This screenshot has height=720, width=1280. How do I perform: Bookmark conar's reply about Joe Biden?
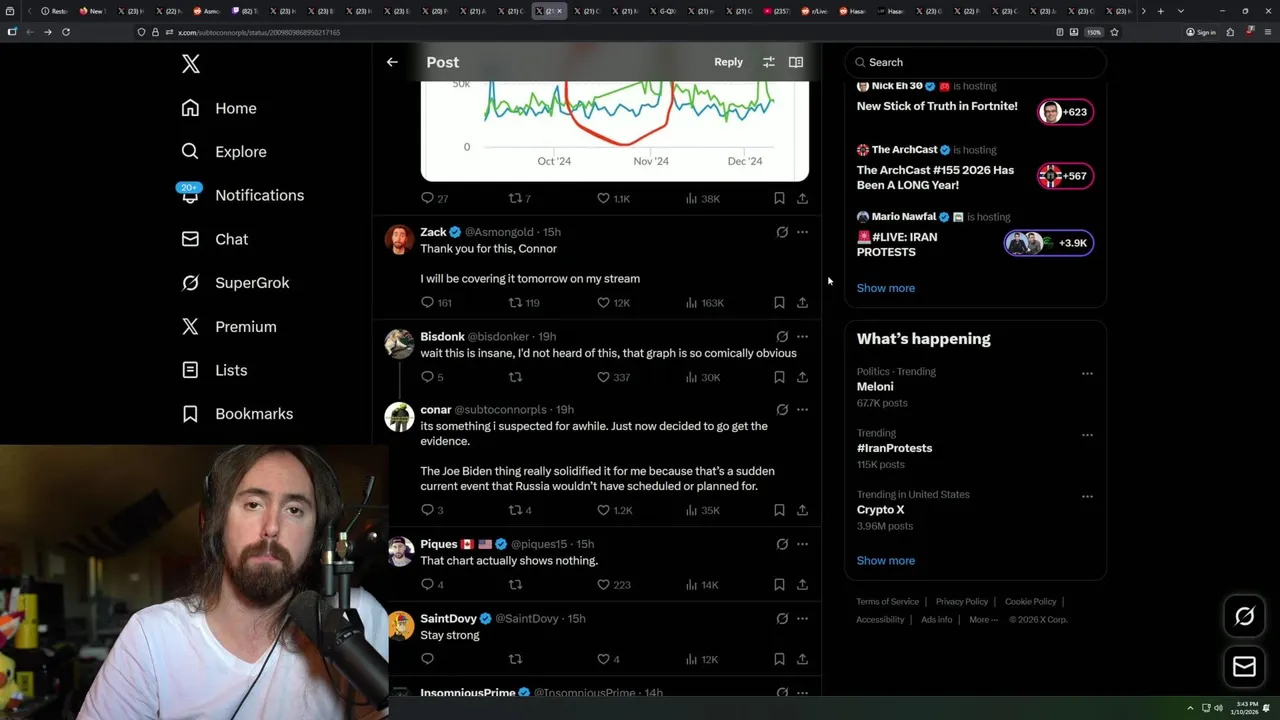point(779,510)
